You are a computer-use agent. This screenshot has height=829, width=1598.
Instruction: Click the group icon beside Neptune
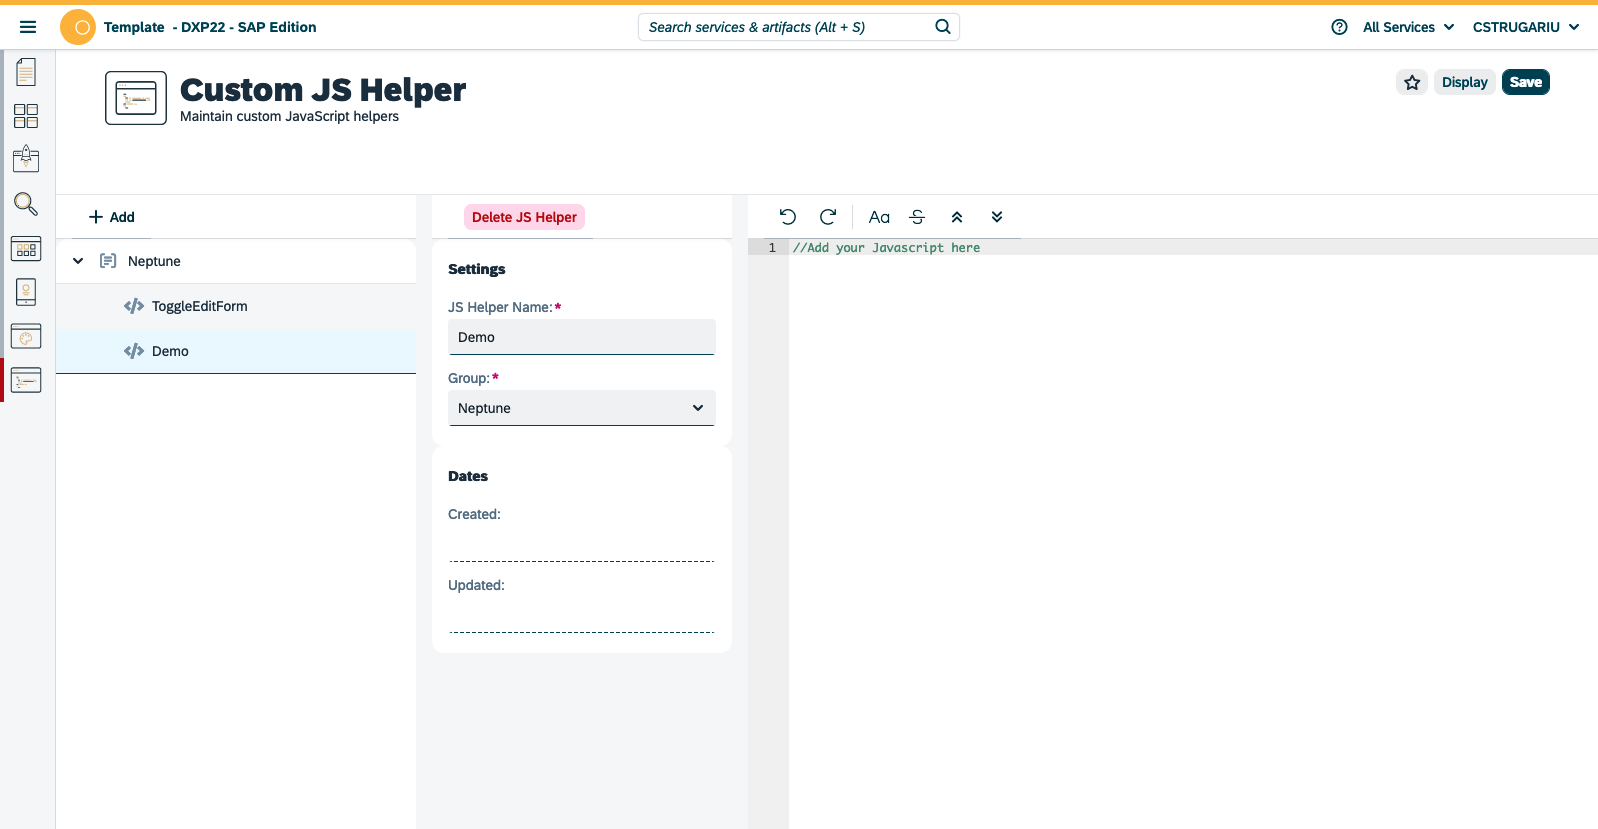(108, 261)
